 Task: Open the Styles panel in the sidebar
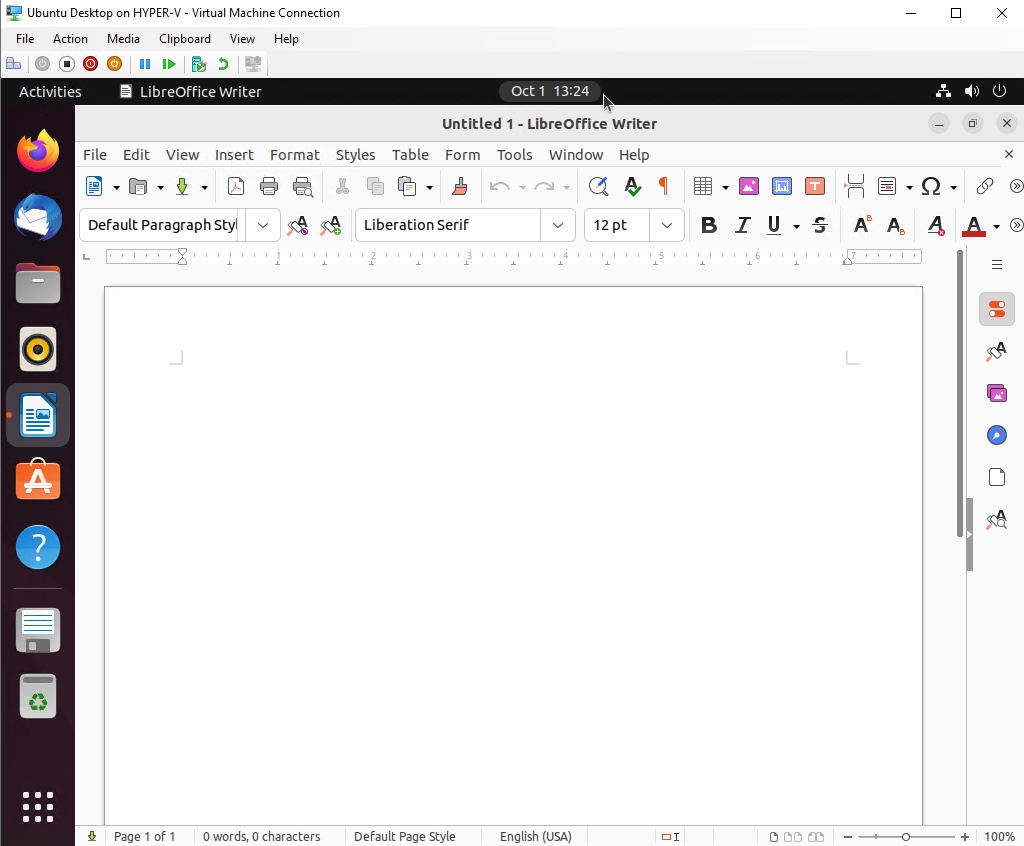996,351
